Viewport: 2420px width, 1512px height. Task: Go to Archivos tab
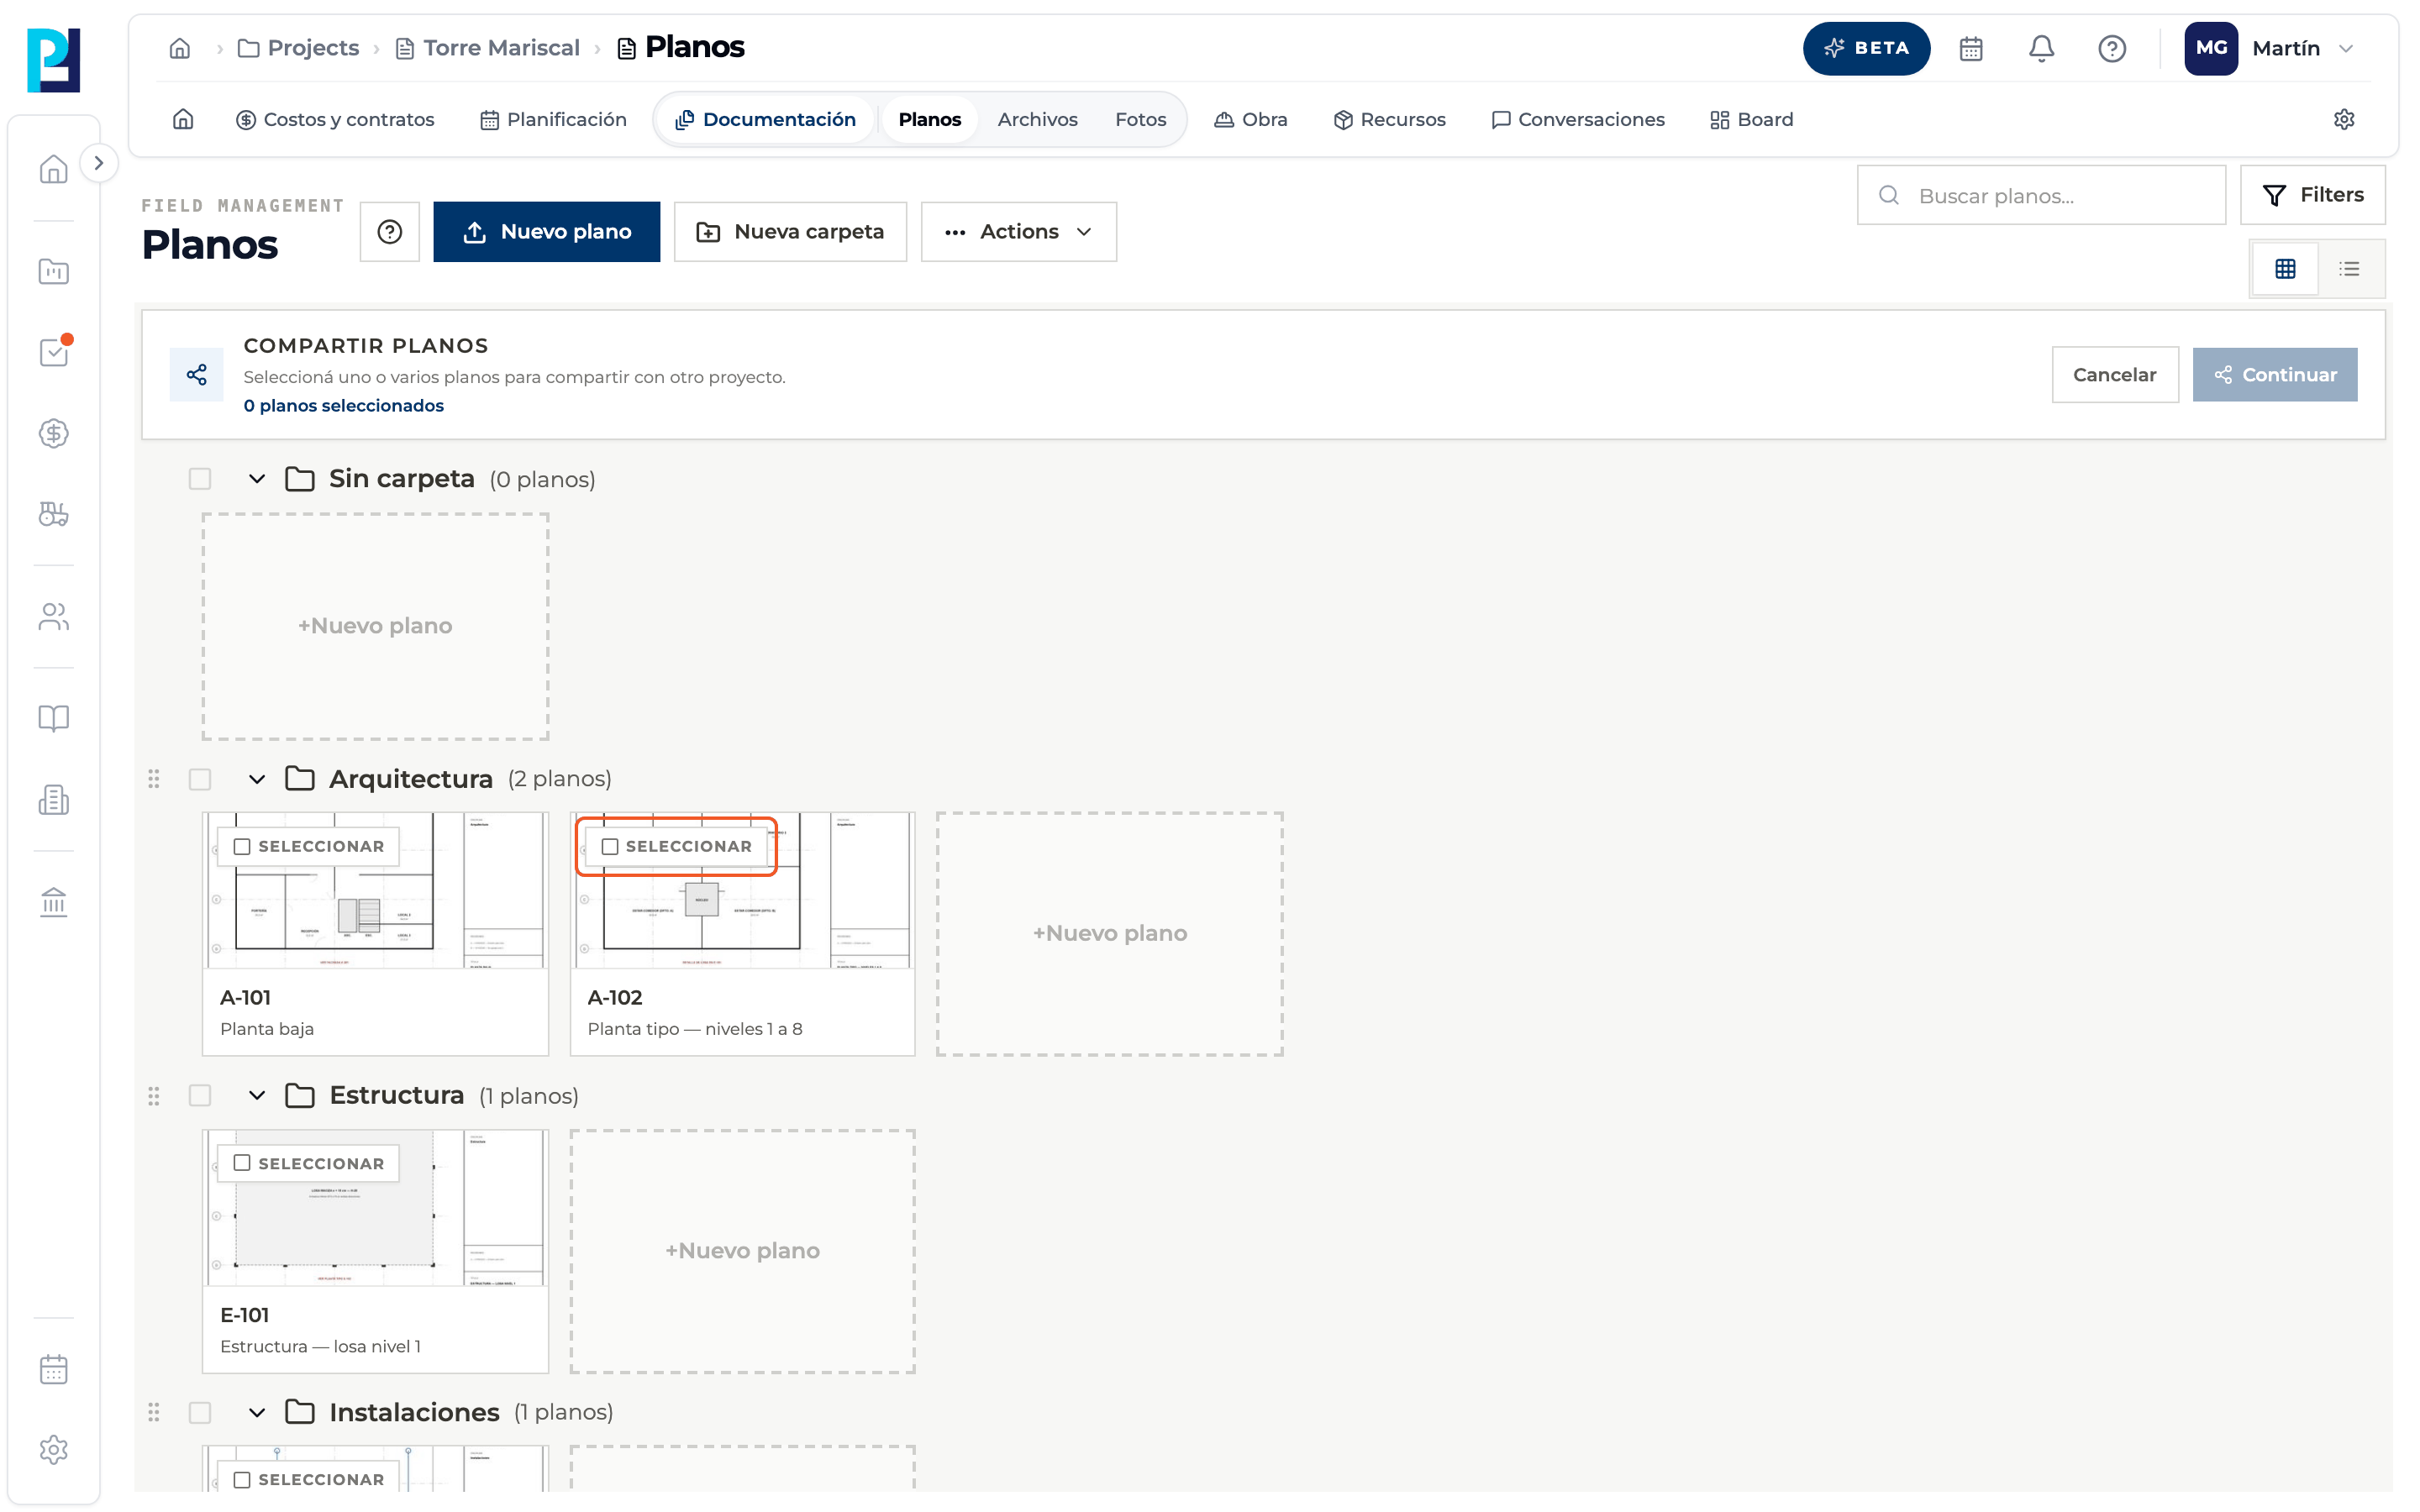(1037, 119)
